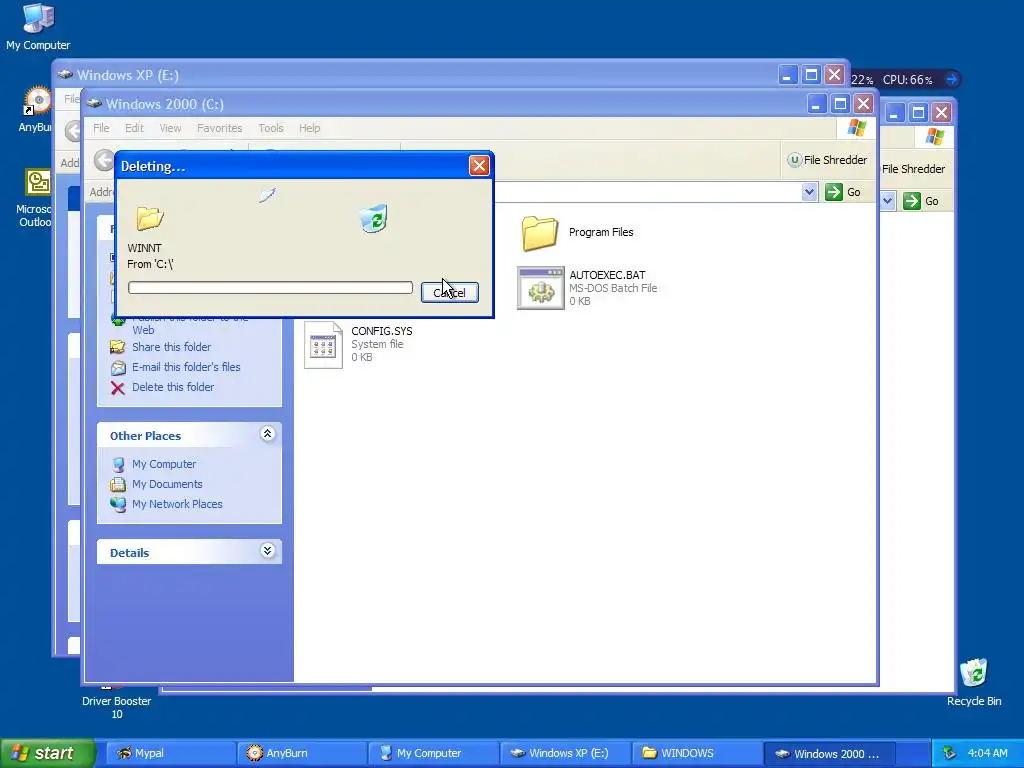This screenshot has height=768, width=1024.
Task: Open Help menu in Windows 2000 (C:) window
Action: 310,128
